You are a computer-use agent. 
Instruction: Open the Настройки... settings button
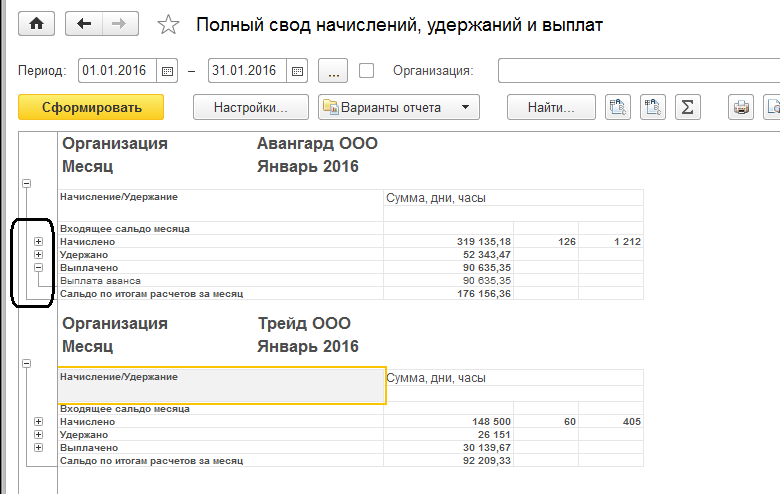(x=248, y=107)
